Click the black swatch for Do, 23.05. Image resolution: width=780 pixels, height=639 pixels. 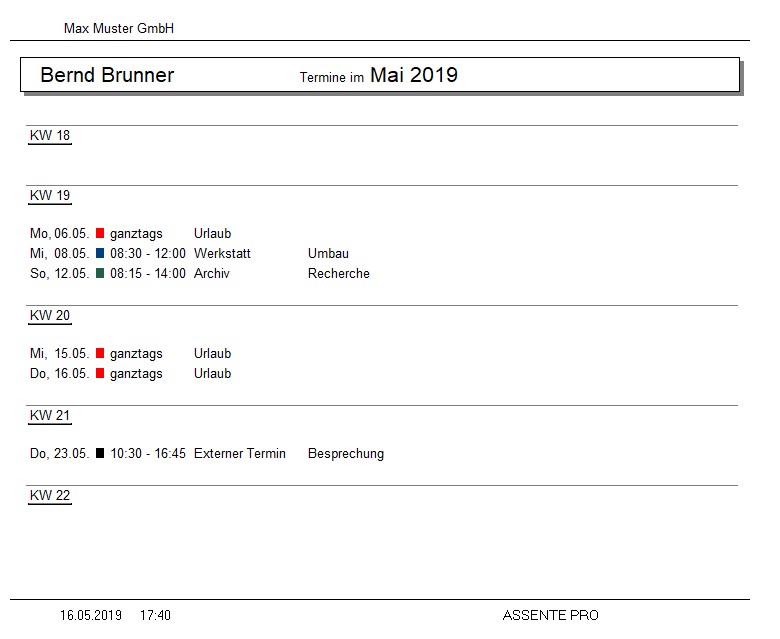coord(100,453)
